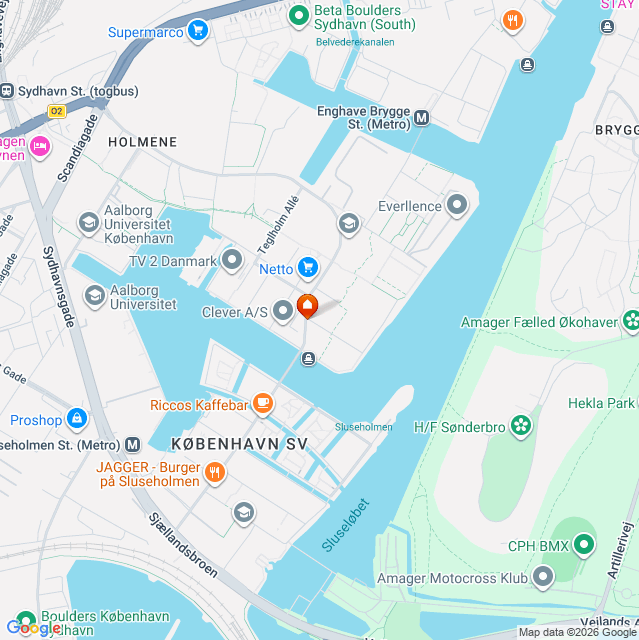Select the JAGGER Burger restaurant icon
639x640 pixels.
click(215, 473)
